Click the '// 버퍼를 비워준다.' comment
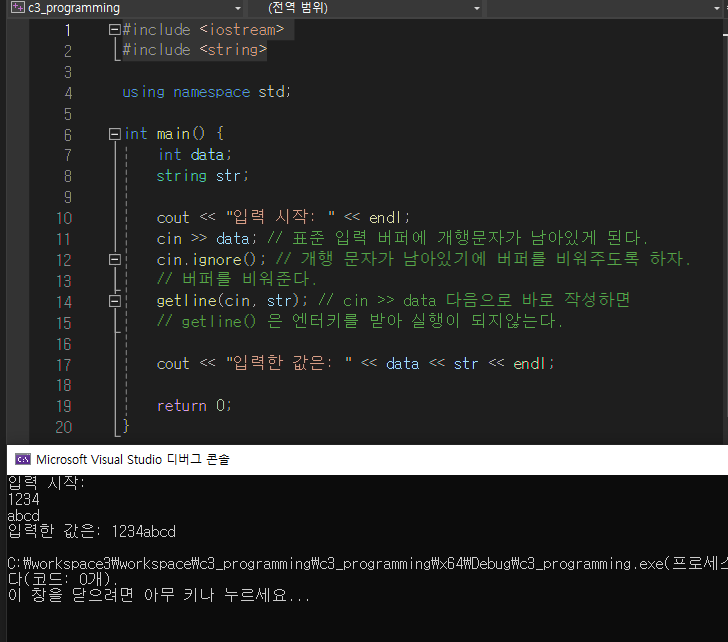 pyautogui.click(x=237, y=279)
